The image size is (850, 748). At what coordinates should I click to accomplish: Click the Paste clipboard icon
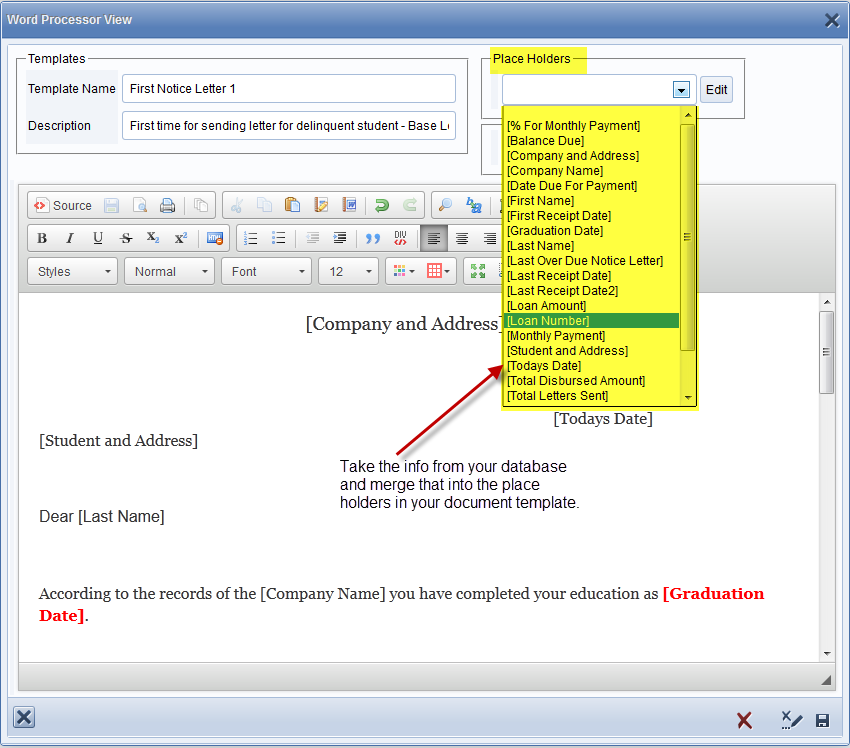pos(292,206)
